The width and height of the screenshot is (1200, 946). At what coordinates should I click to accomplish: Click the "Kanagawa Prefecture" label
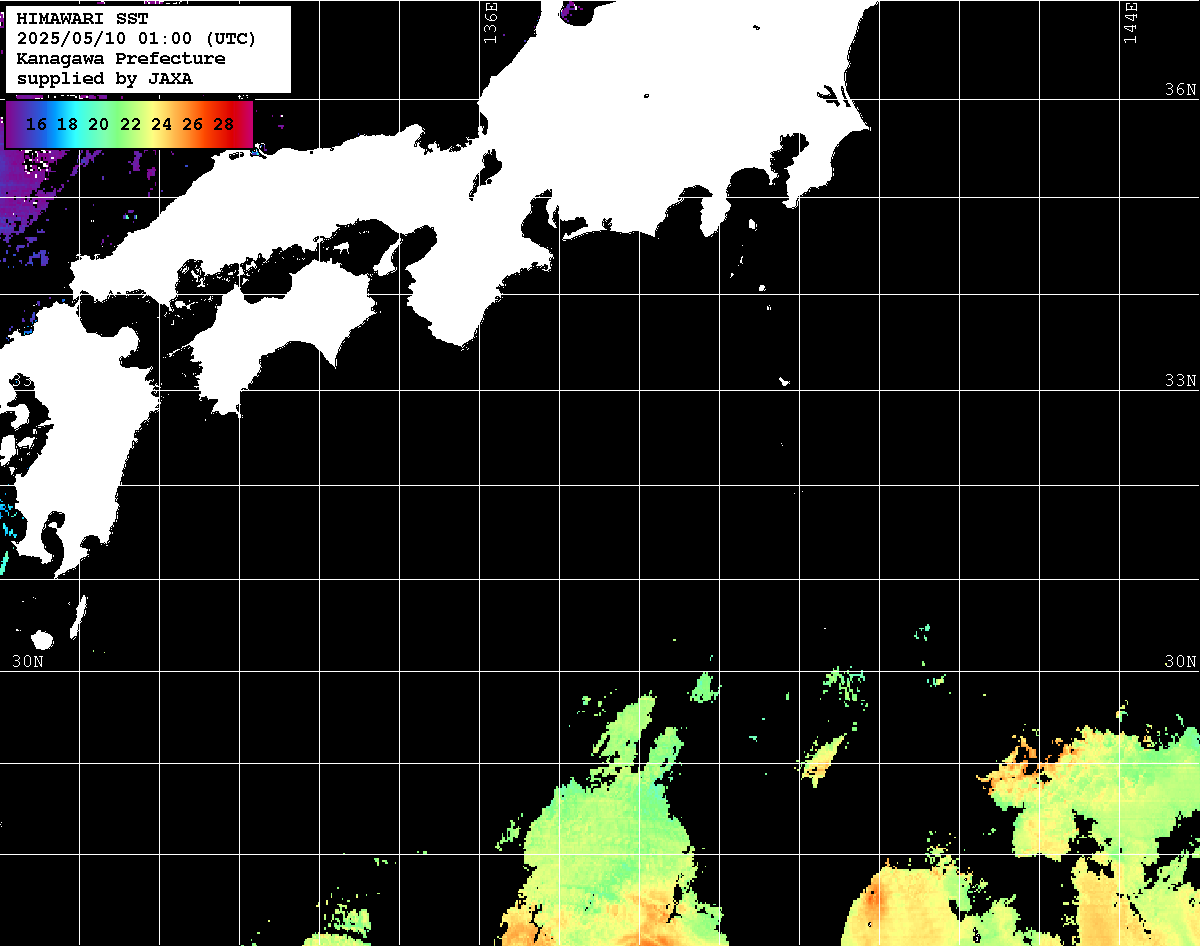point(121,59)
